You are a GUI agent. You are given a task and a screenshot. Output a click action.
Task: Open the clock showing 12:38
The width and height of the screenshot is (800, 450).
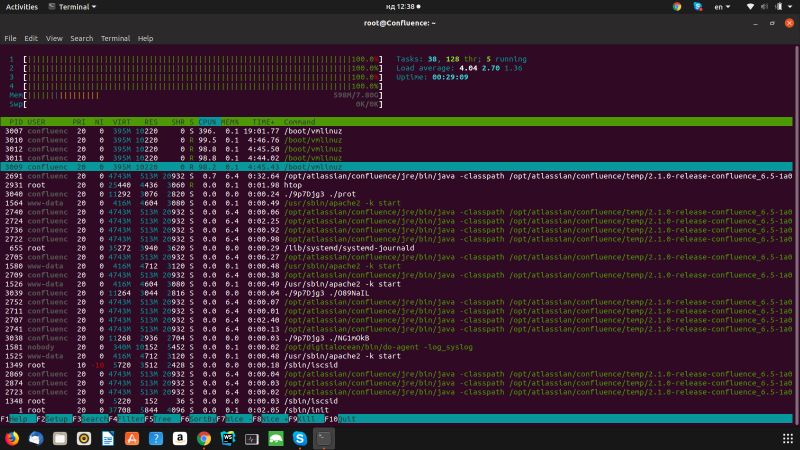(x=403, y=7)
